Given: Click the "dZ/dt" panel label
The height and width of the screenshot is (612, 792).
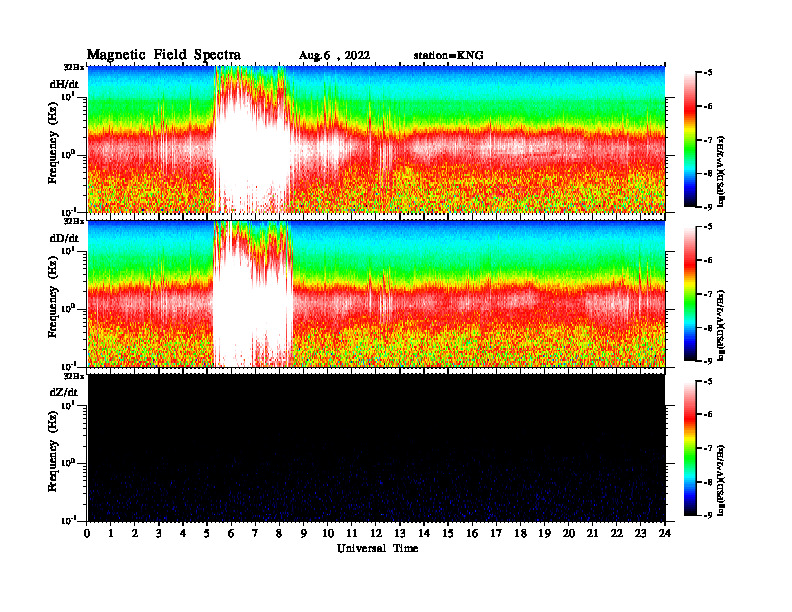Looking at the screenshot, I should point(64,392).
